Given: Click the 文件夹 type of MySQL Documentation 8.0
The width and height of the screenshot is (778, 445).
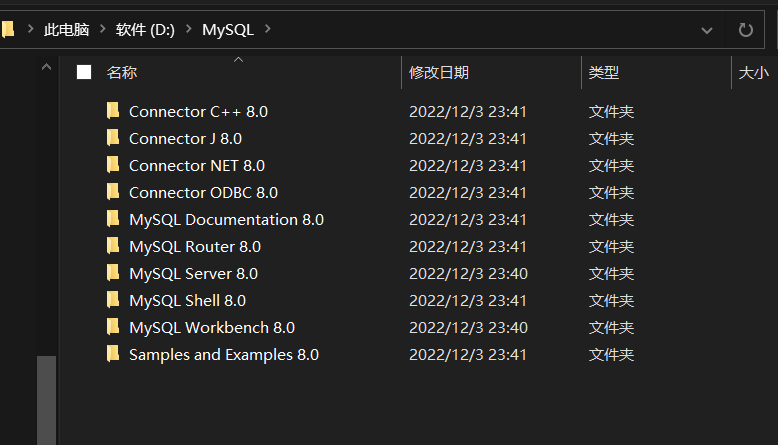Looking at the screenshot, I should pyautogui.click(x=611, y=220).
